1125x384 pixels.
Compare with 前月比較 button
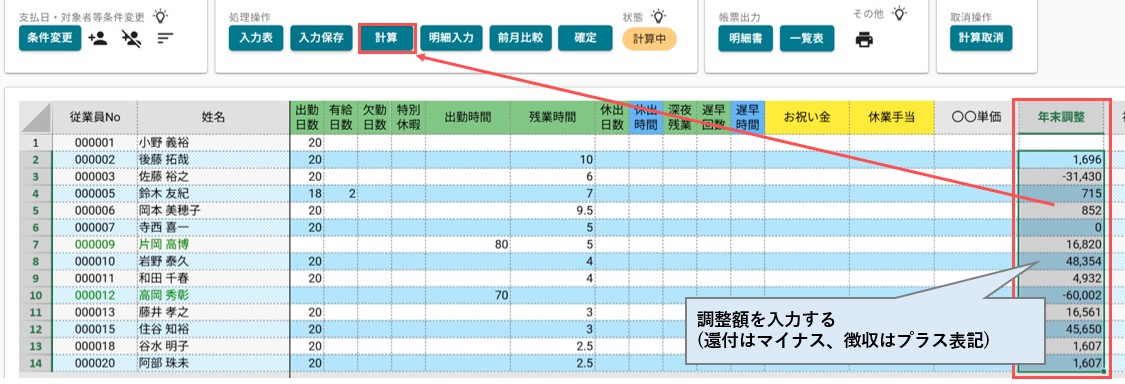click(x=520, y=39)
